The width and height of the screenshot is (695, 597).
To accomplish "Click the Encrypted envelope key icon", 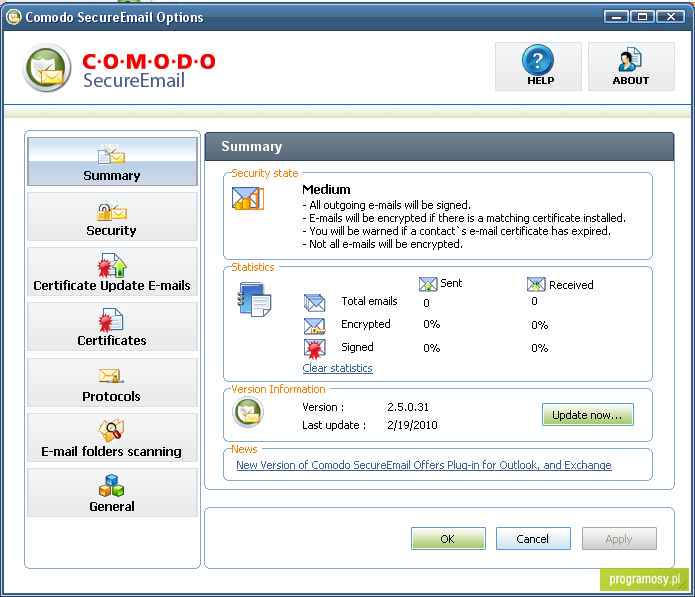I will pyautogui.click(x=314, y=326).
